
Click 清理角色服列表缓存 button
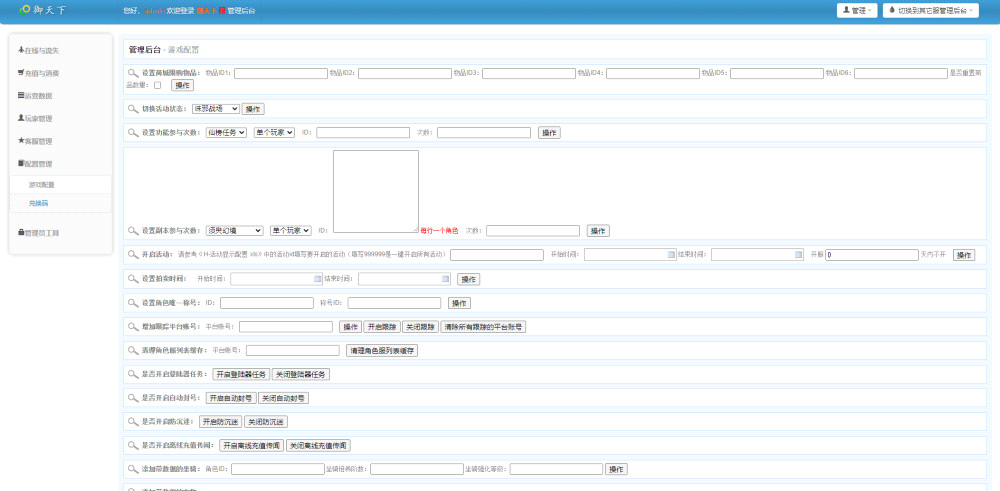click(x=382, y=351)
